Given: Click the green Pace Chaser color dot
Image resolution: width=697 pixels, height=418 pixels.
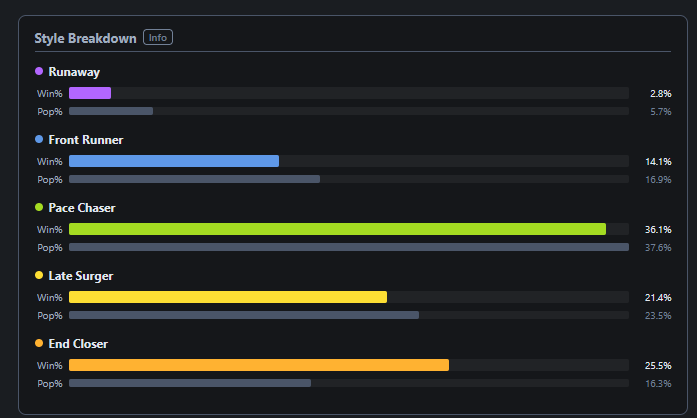Looking at the screenshot, I should [x=39, y=207].
